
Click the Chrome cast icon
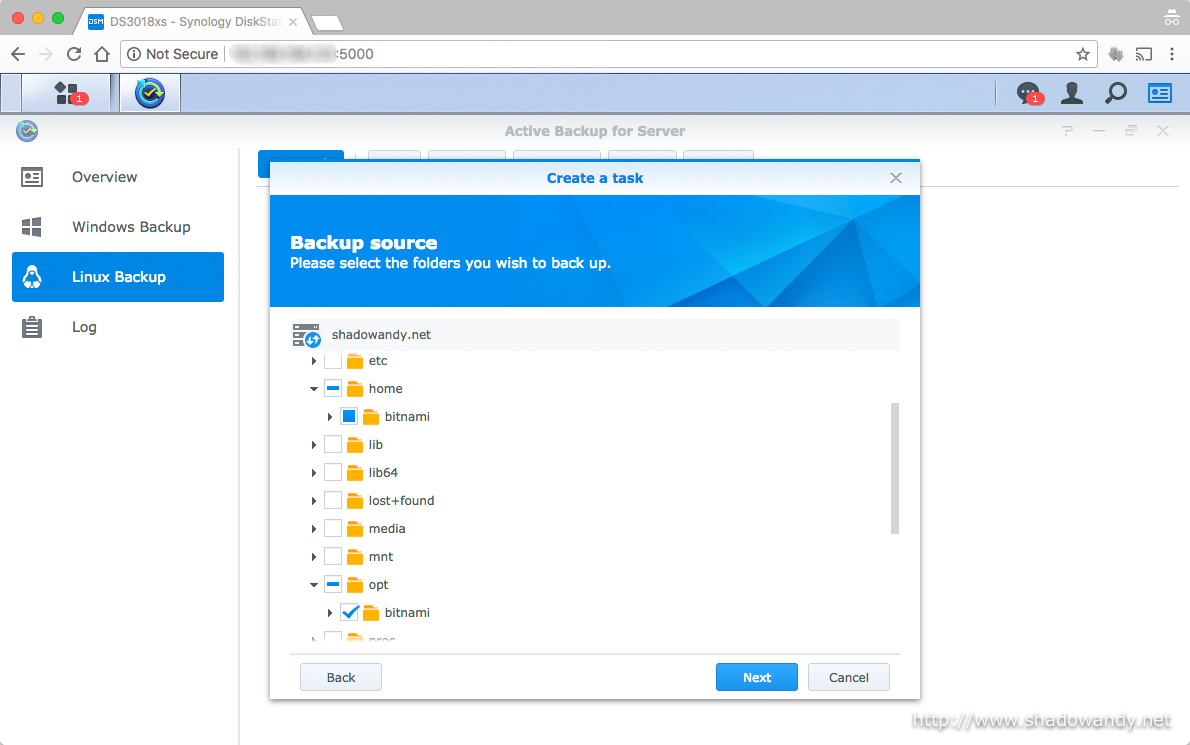click(1143, 54)
